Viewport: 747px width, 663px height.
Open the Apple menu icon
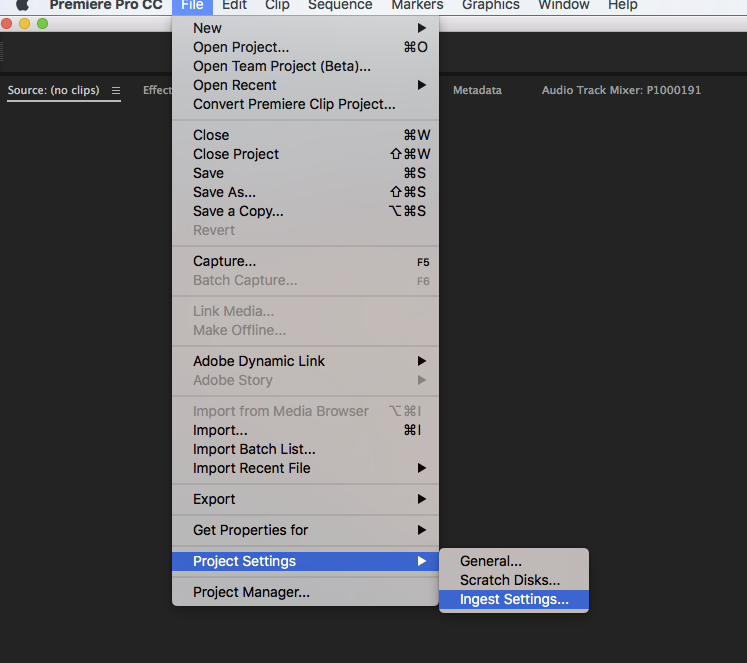tap(22, 4)
